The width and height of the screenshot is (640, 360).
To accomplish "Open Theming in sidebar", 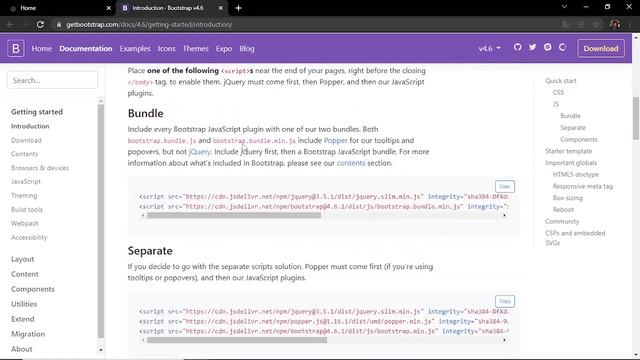I will 24,196.
